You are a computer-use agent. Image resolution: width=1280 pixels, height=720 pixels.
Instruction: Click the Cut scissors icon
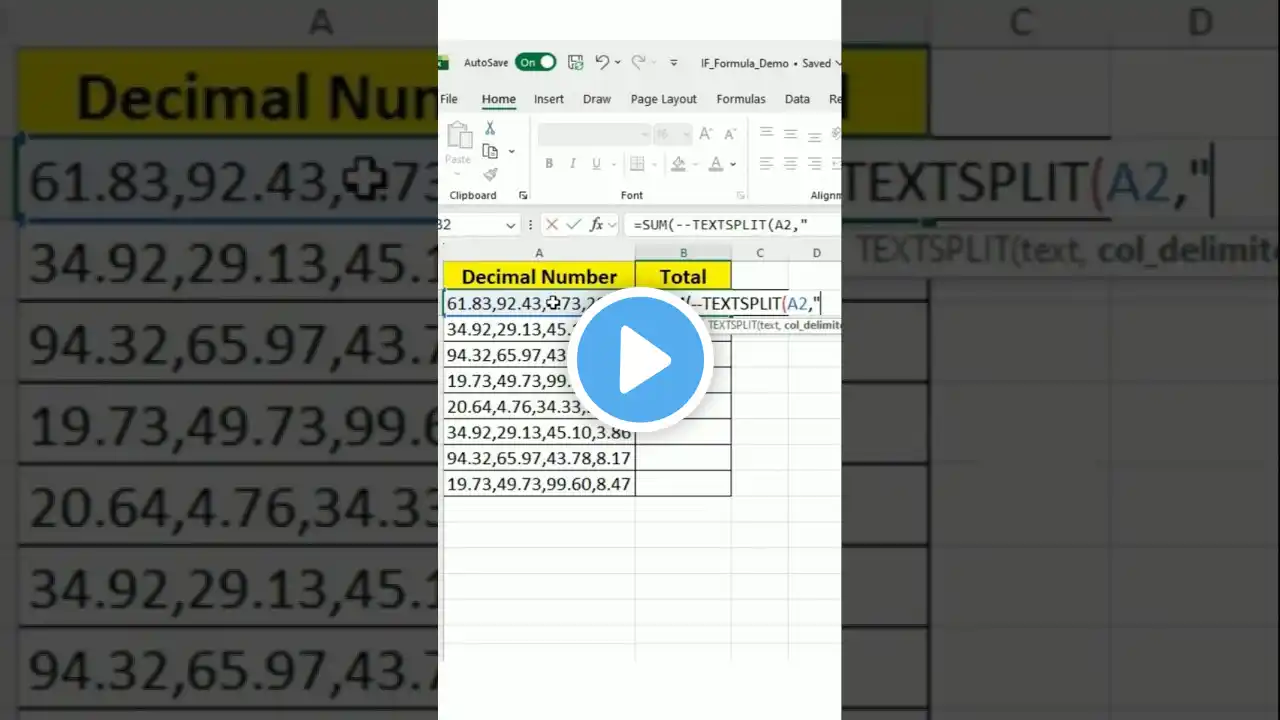tap(490, 129)
